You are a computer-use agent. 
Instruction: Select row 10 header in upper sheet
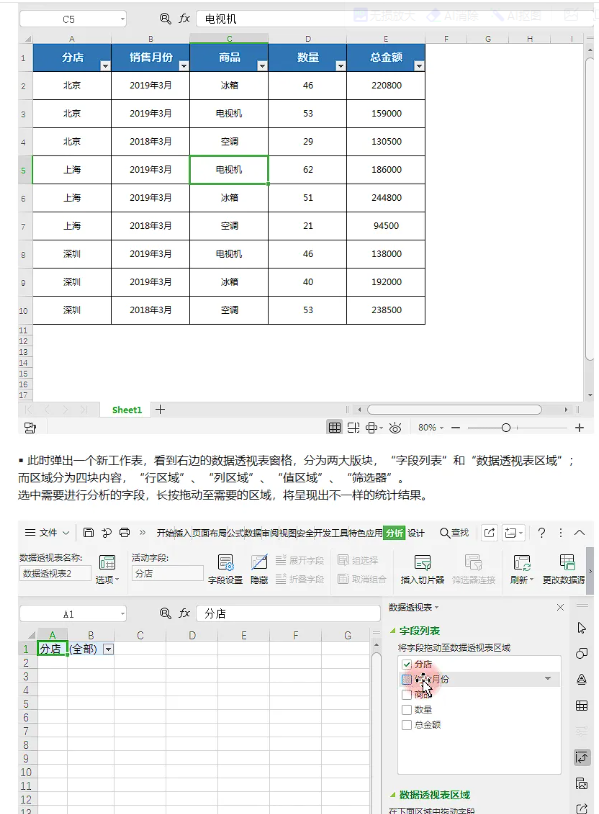tap(24, 311)
